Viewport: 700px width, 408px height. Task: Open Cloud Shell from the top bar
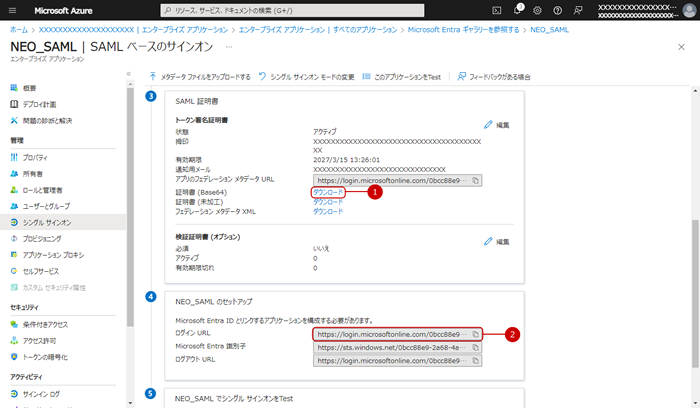pos(496,10)
